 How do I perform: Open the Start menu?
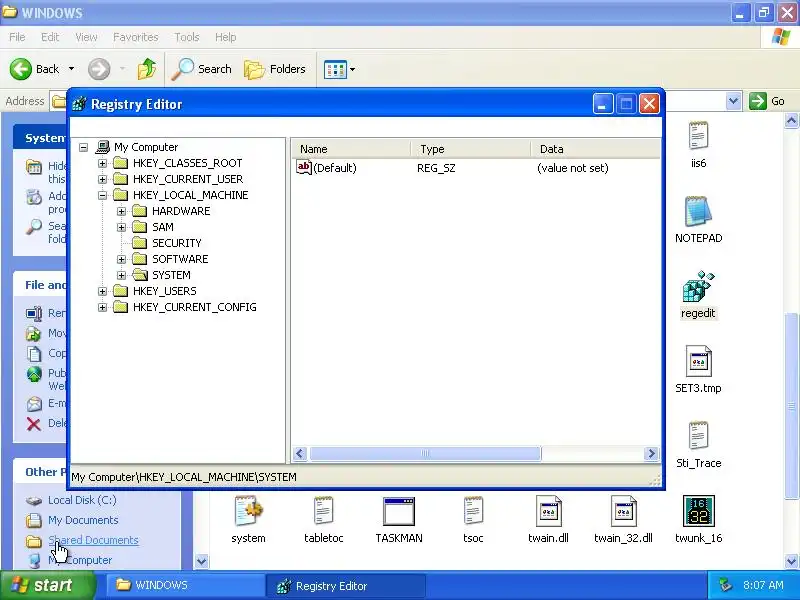[x=48, y=585]
